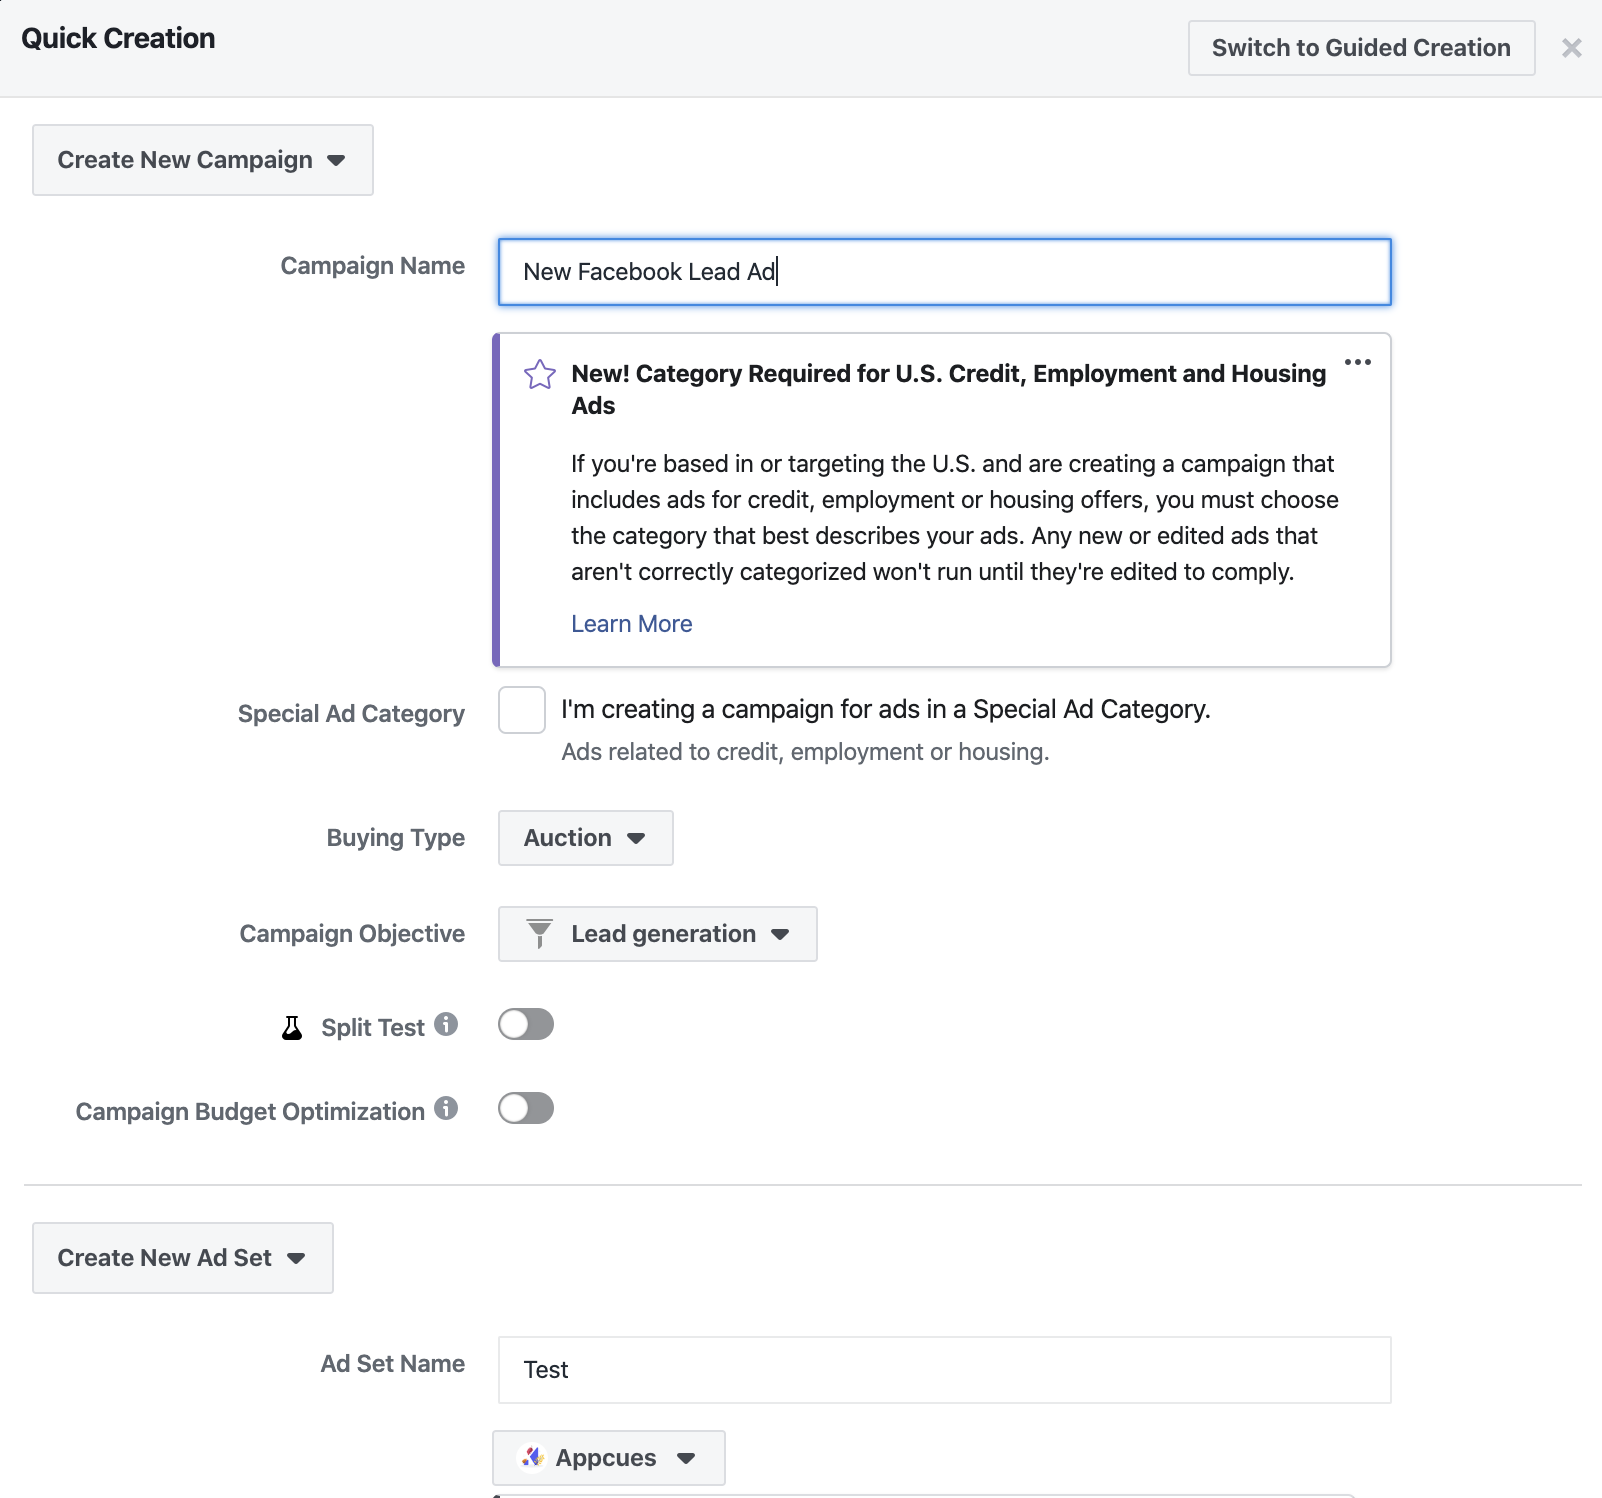The image size is (1602, 1498).
Task: Click Switch to Guided Creation button
Action: coord(1362,48)
